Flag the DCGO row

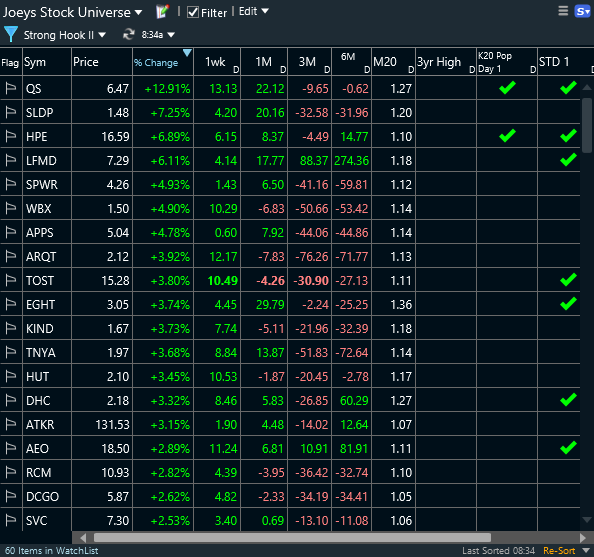click(x=11, y=496)
